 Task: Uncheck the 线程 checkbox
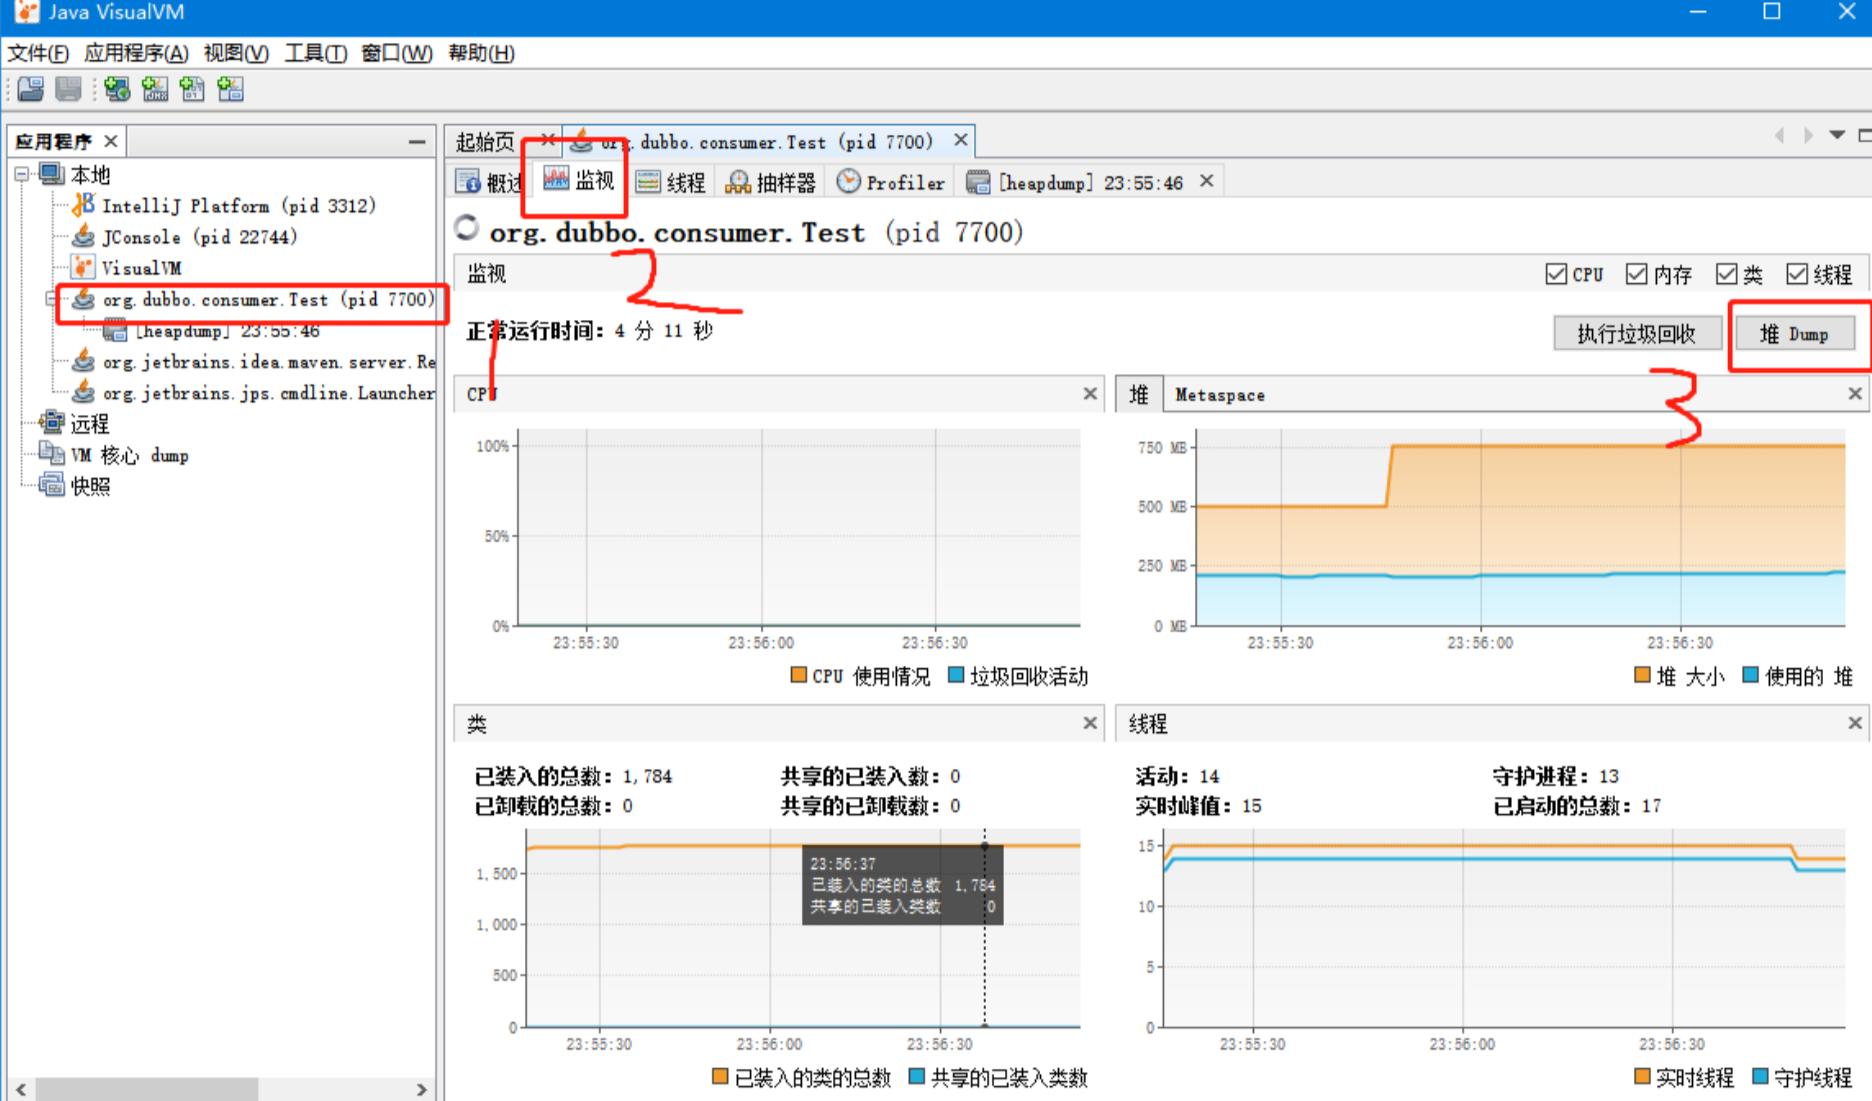pyautogui.click(x=1797, y=274)
